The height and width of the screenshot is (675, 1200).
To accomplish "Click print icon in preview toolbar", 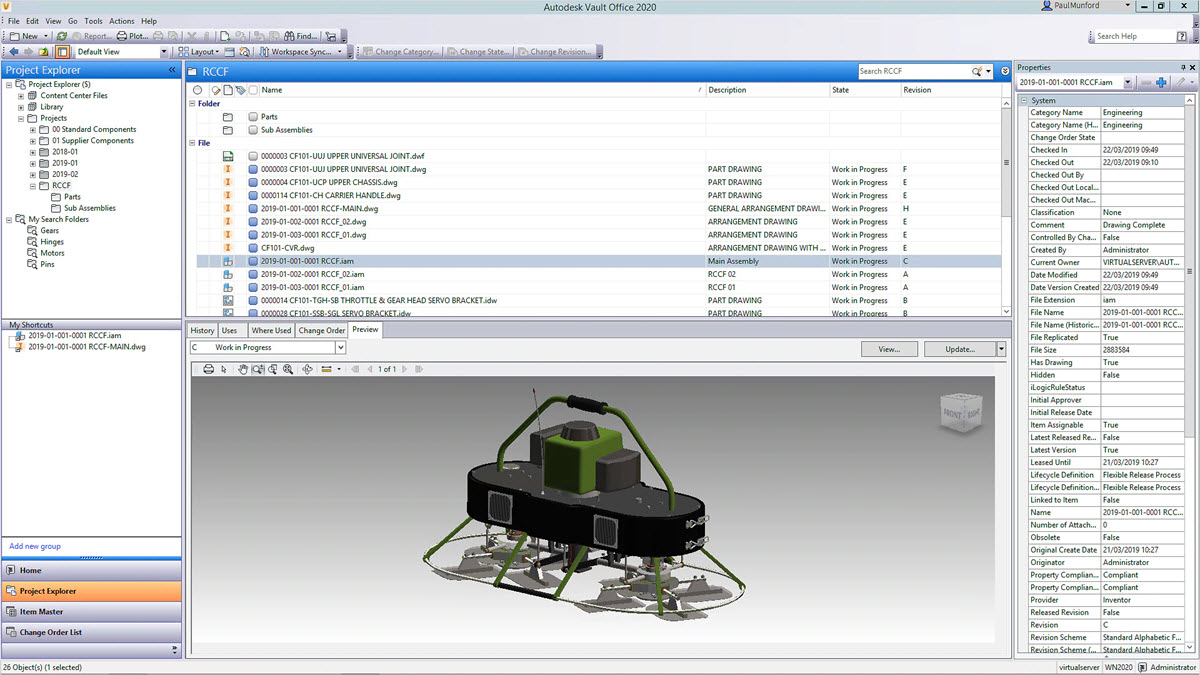I will [208, 369].
